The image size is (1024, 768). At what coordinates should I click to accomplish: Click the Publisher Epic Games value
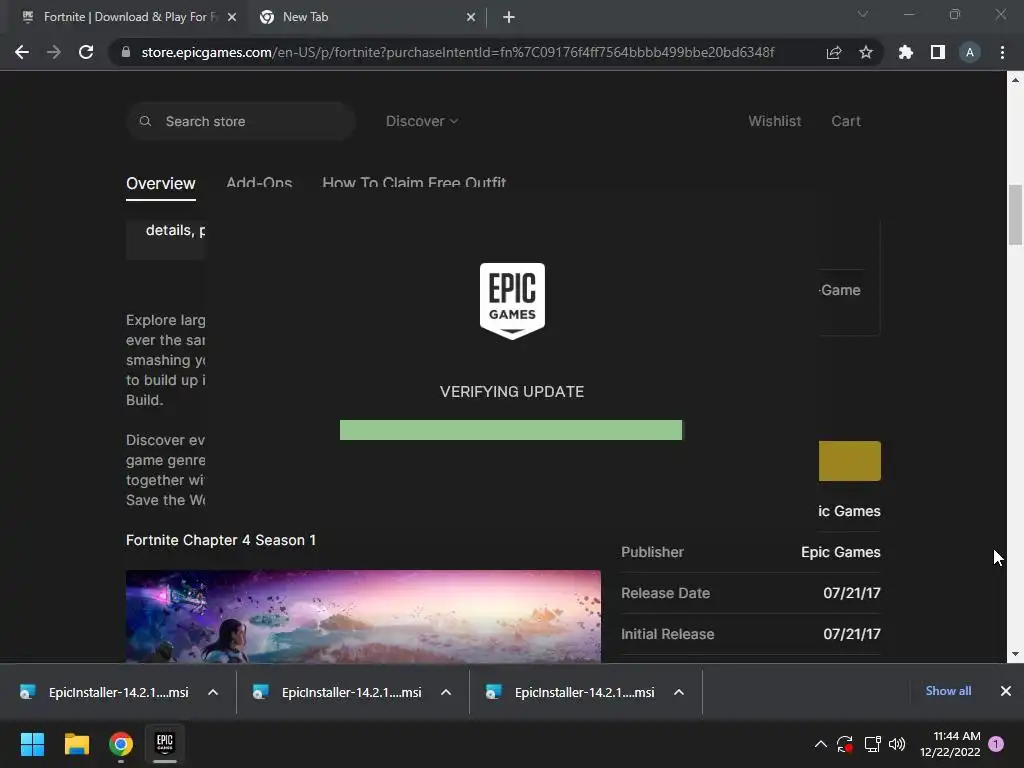840,552
